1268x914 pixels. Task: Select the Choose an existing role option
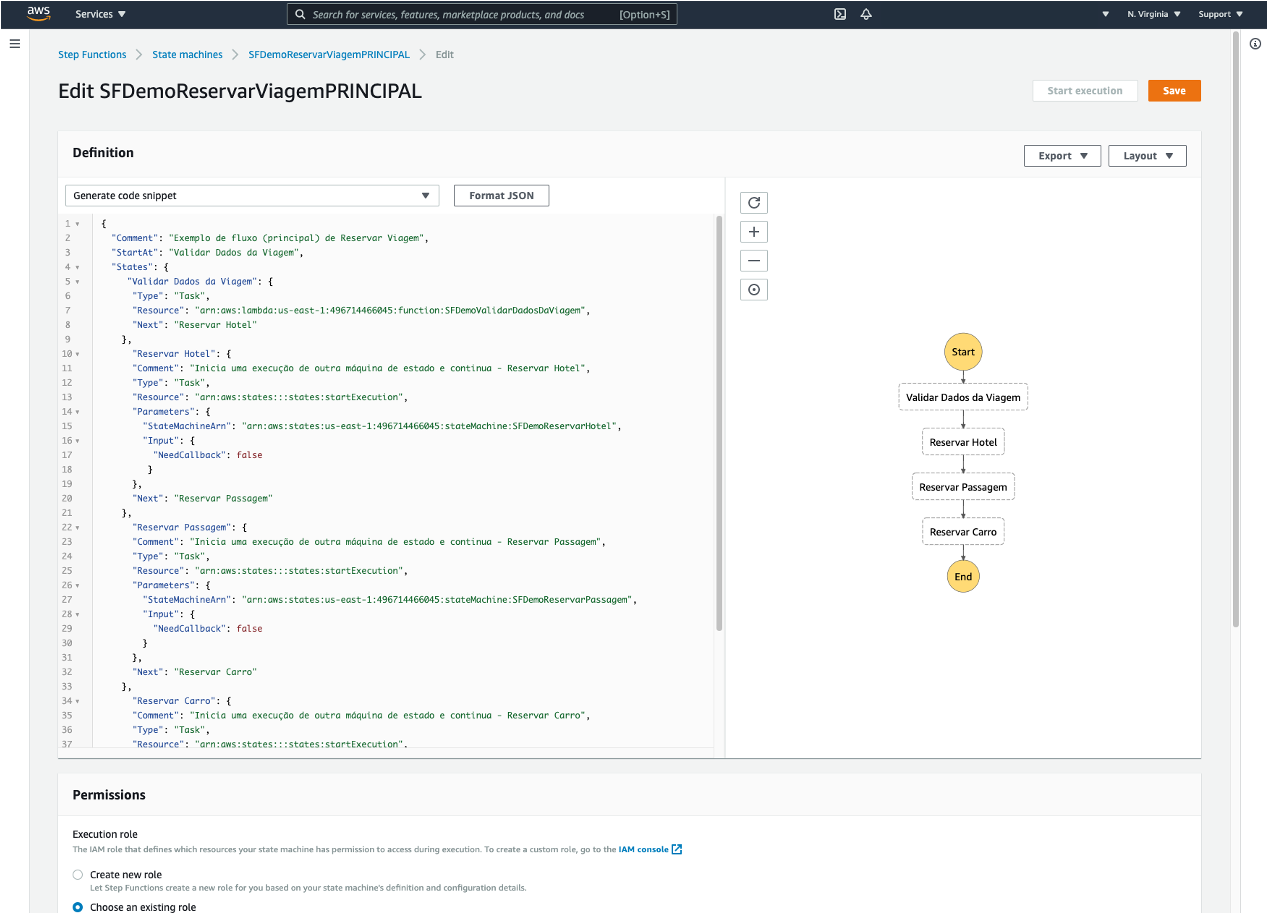(78, 907)
